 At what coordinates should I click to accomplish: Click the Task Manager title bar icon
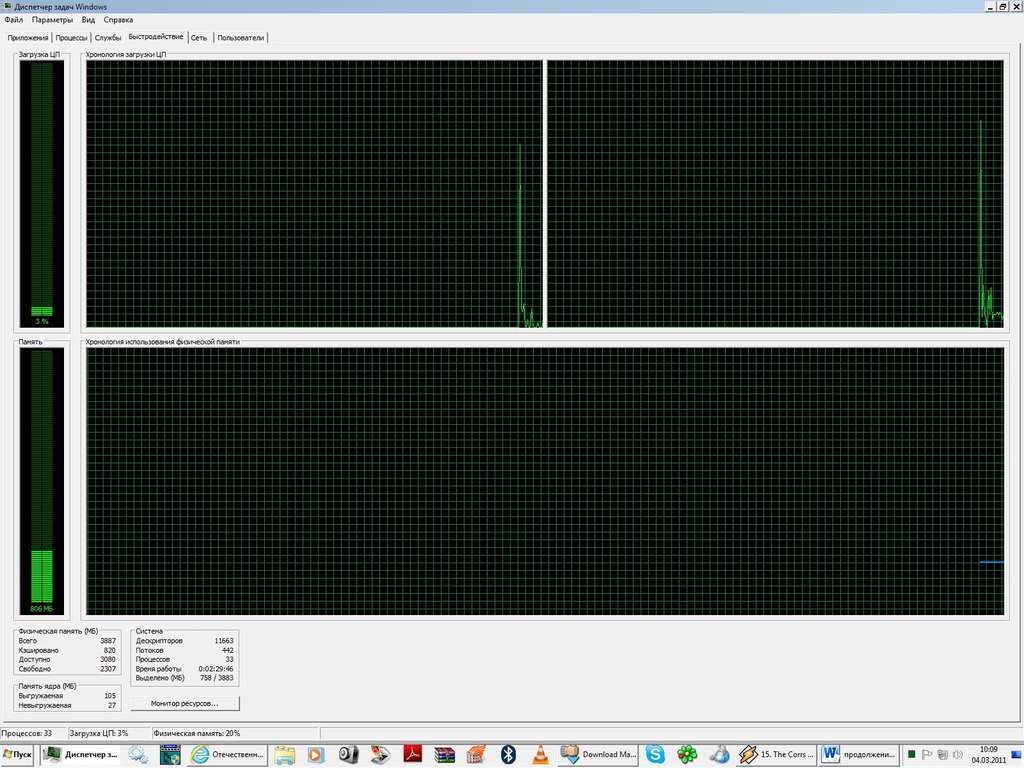[x=7, y=7]
